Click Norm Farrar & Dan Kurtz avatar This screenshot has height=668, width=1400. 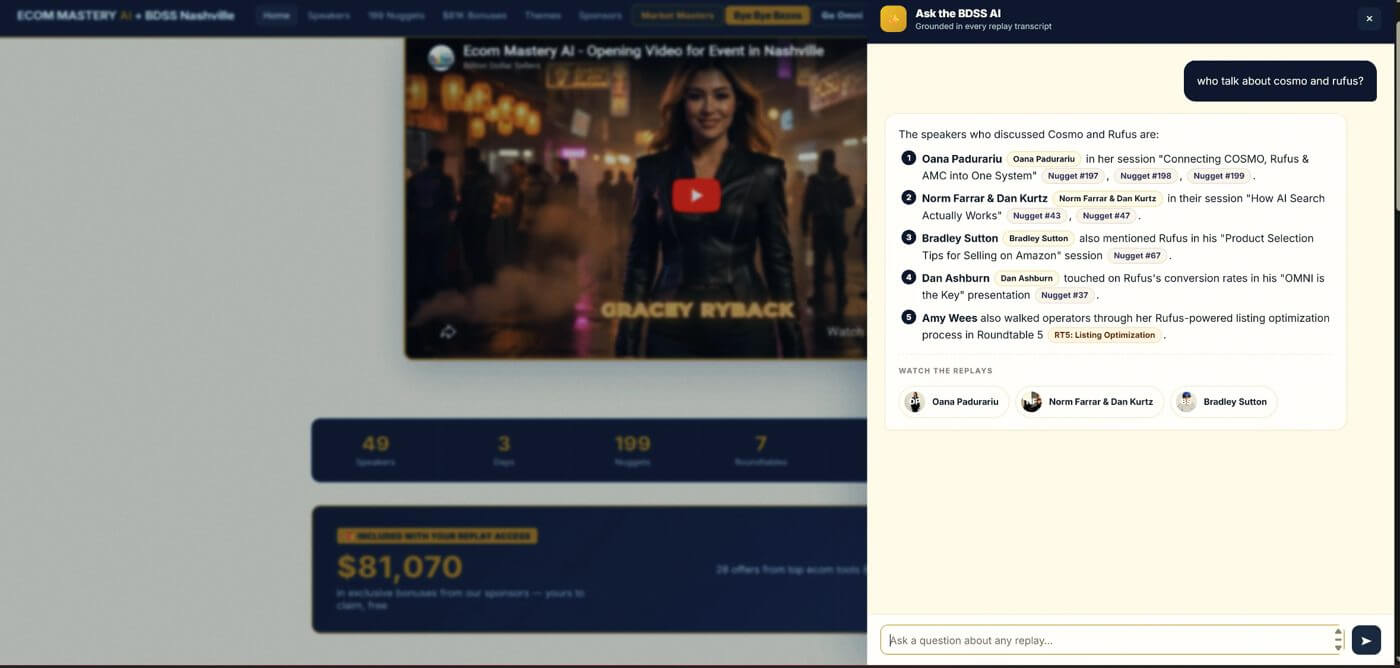pyautogui.click(x=1032, y=402)
